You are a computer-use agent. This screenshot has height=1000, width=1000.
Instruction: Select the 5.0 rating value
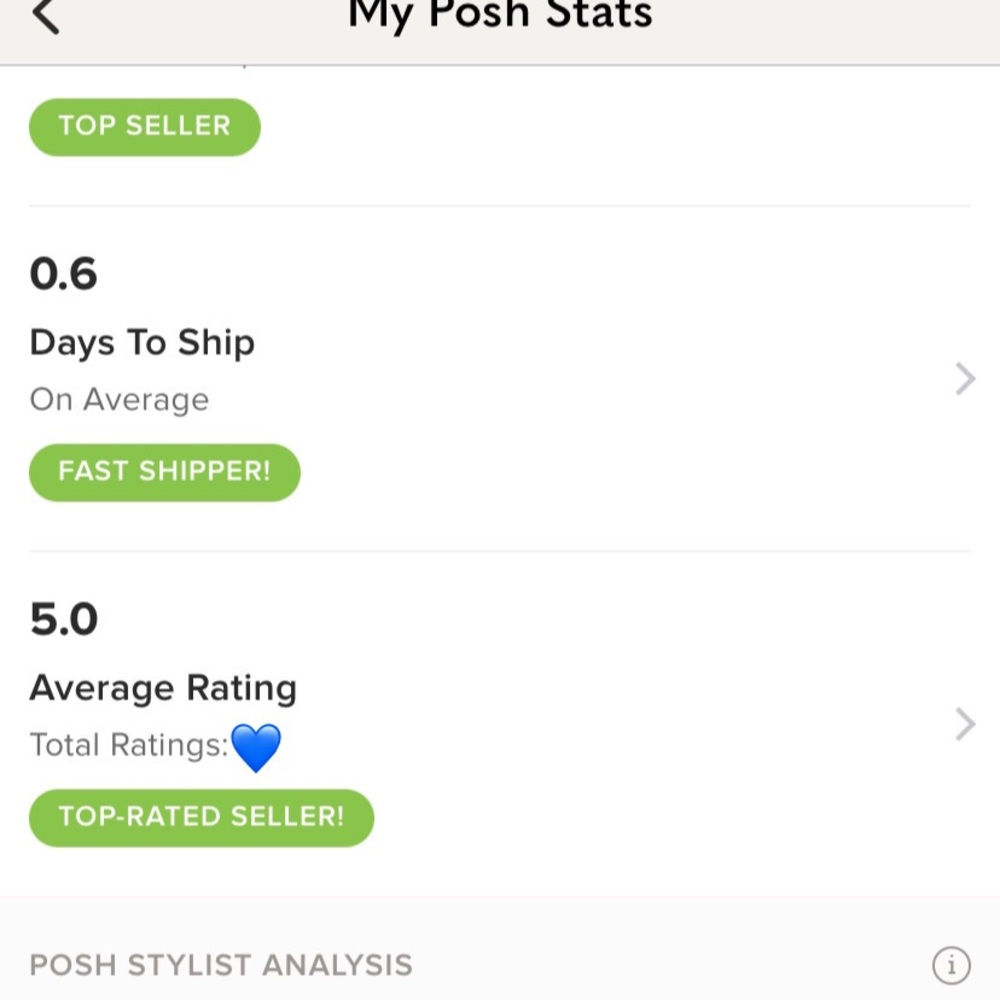[64, 619]
